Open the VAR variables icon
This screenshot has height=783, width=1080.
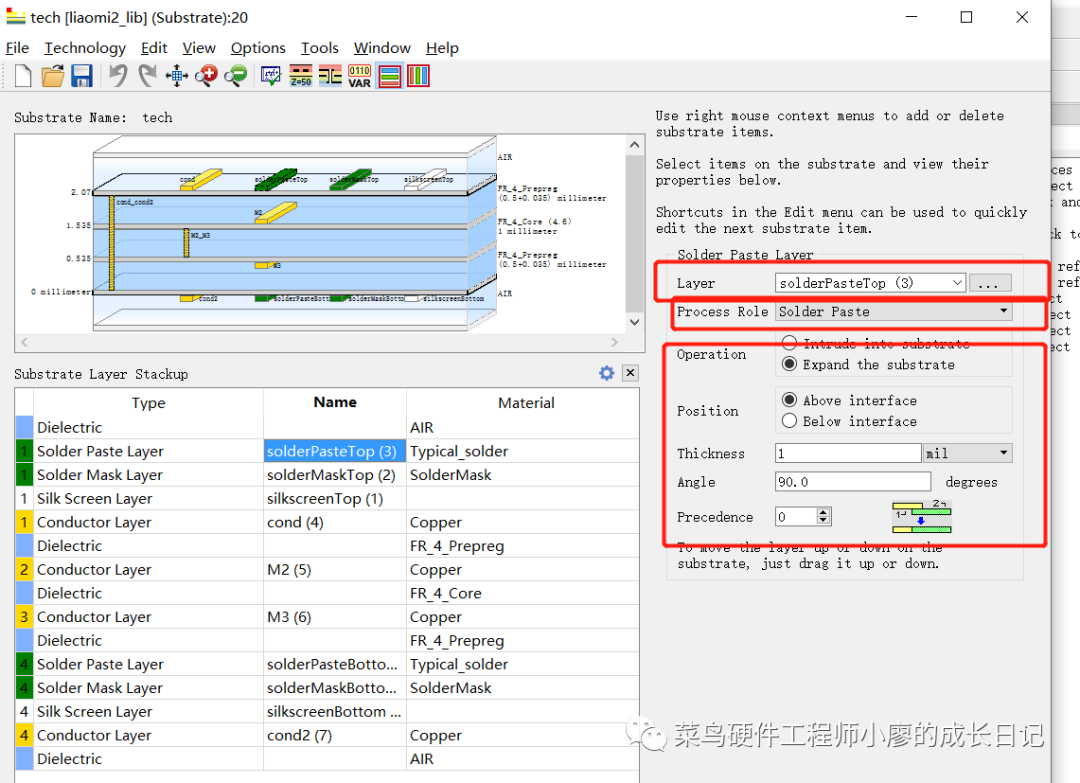tap(359, 76)
